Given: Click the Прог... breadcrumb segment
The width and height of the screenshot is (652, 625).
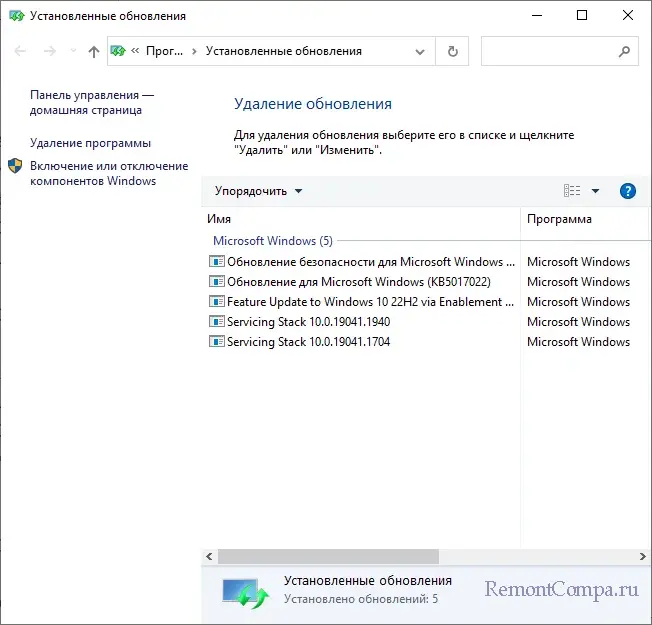Looking at the screenshot, I should coord(164,51).
